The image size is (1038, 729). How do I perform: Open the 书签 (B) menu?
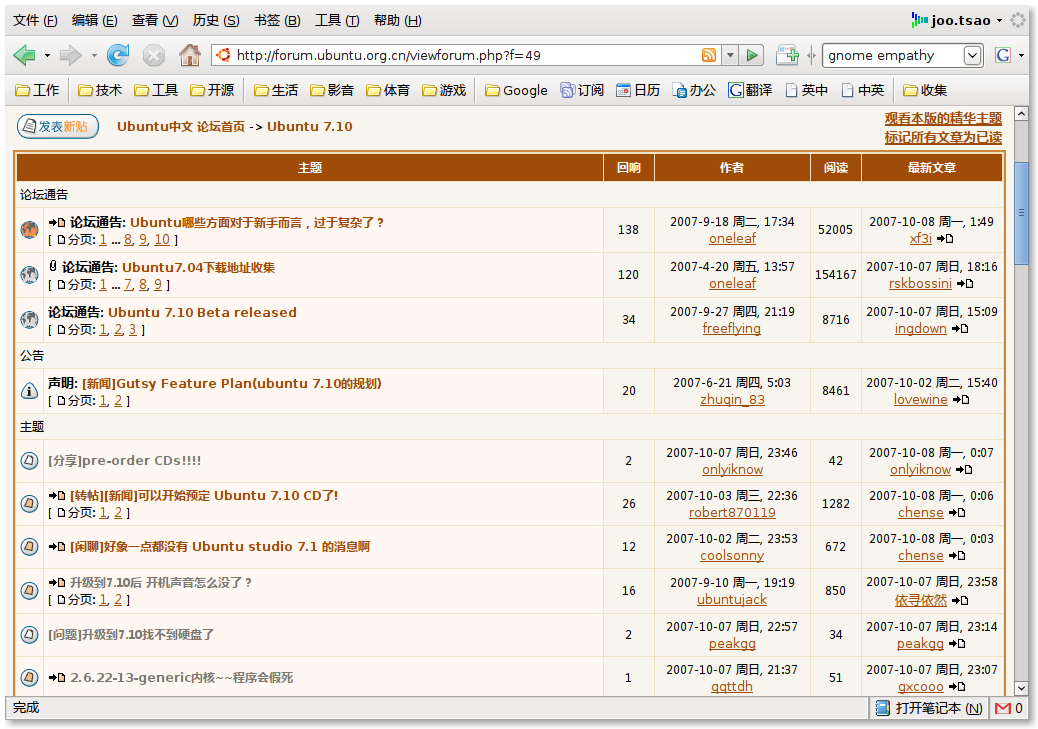tap(277, 21)
